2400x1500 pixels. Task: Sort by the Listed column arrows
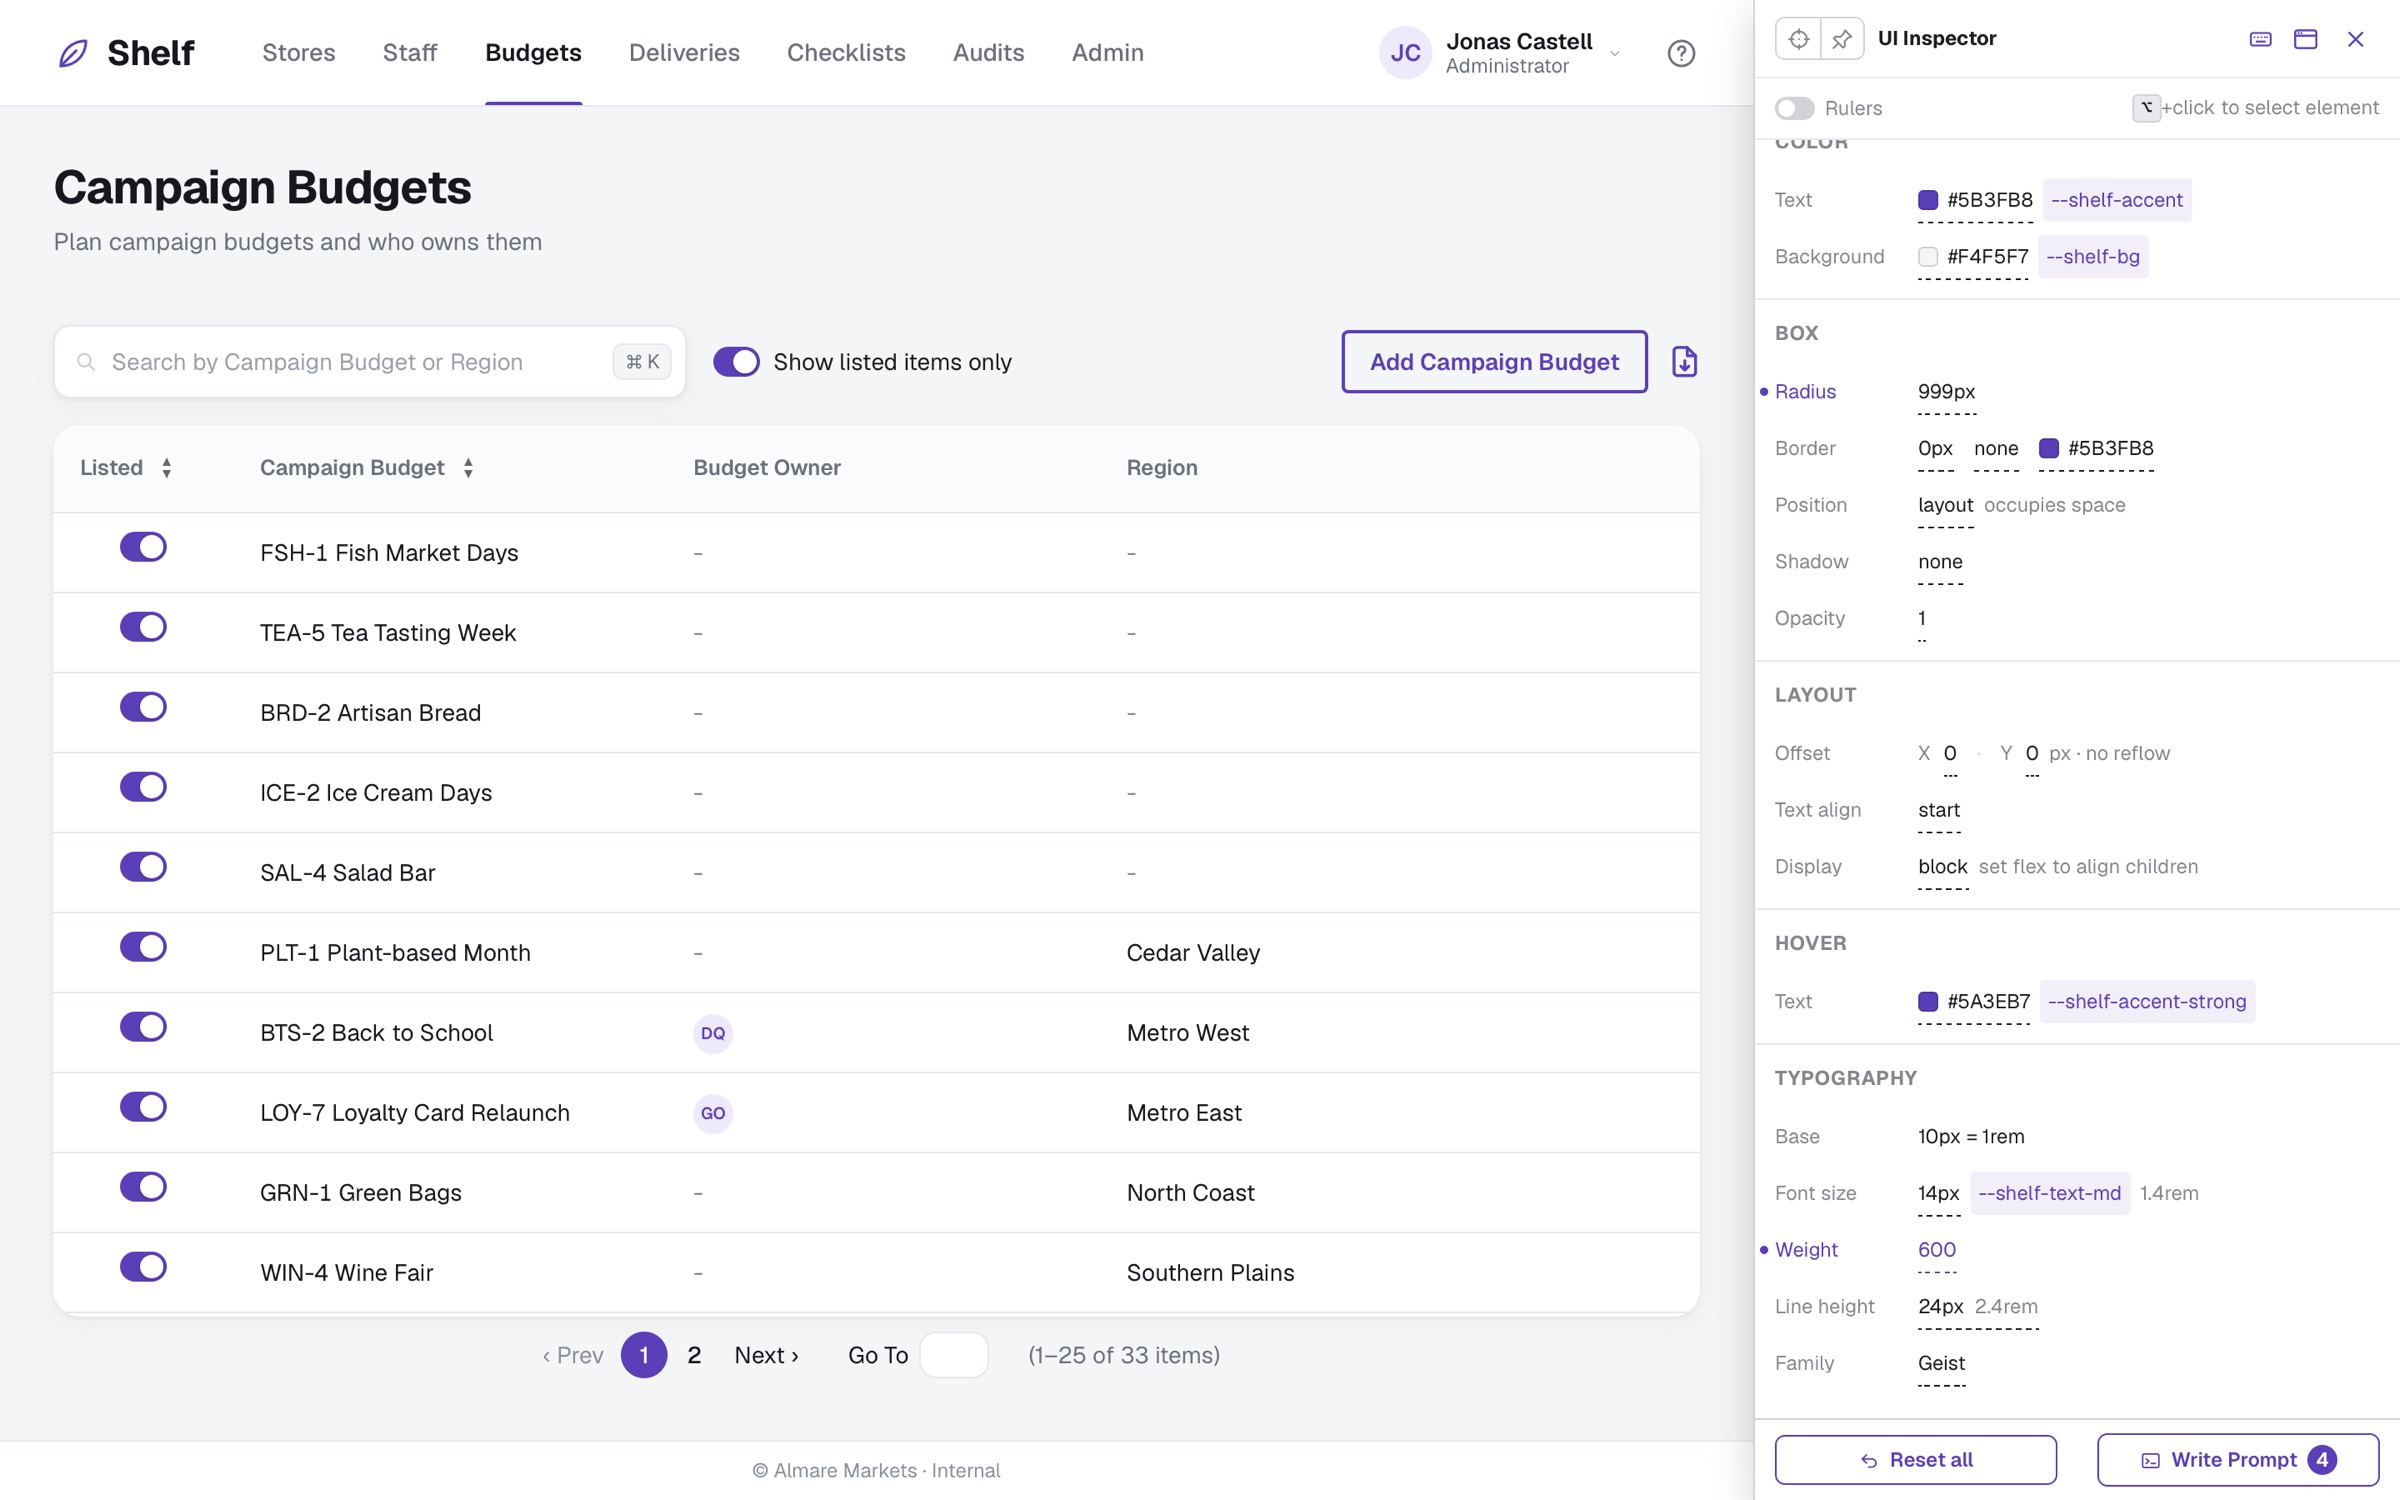click(167, 467)
